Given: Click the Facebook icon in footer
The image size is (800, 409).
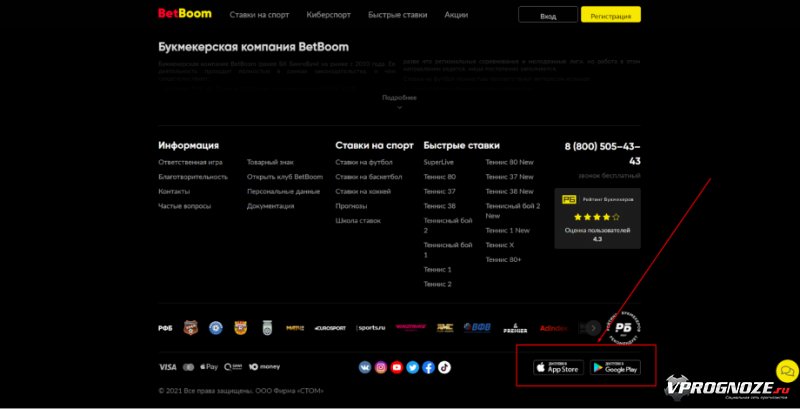Looking at the screenshot, I should point(428,367).
